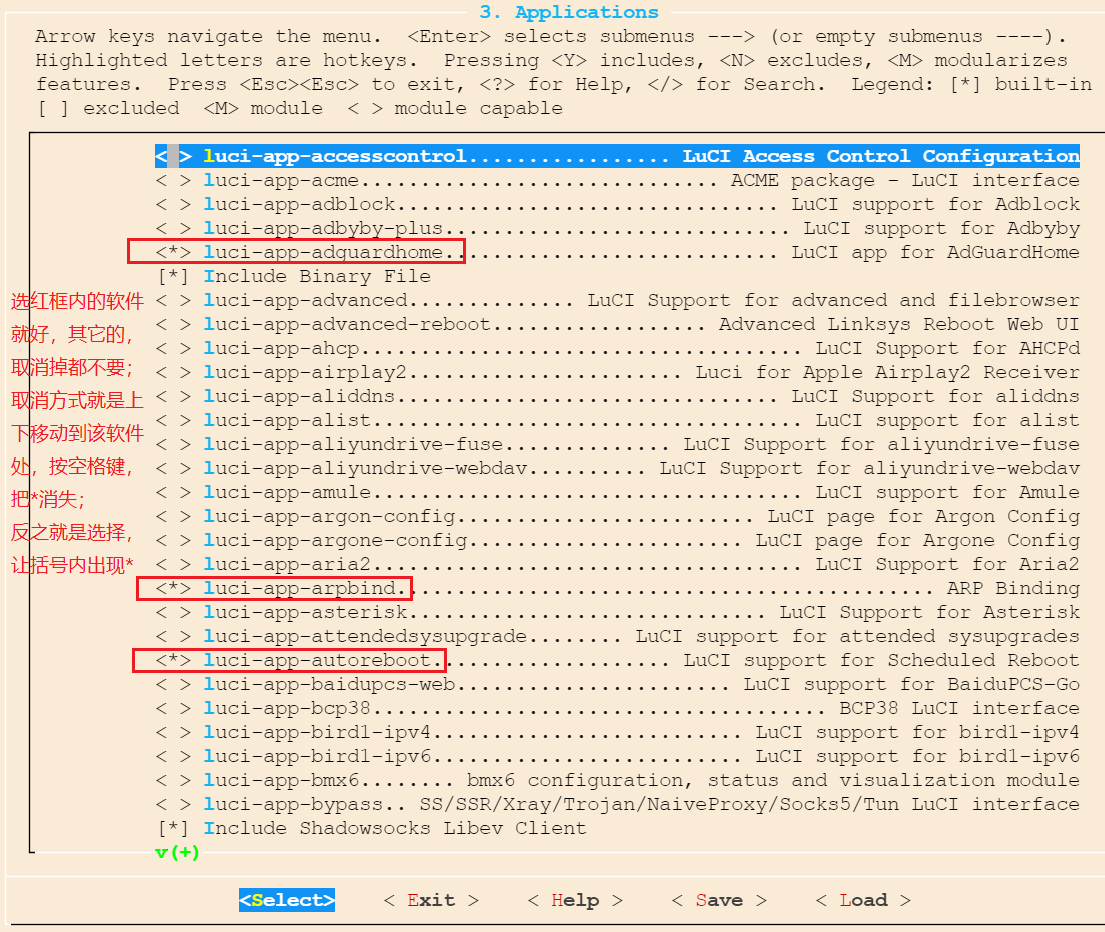
Task: Uncheck the luci-app-autoreboot selection marker
Action: (x=173, y=660)
